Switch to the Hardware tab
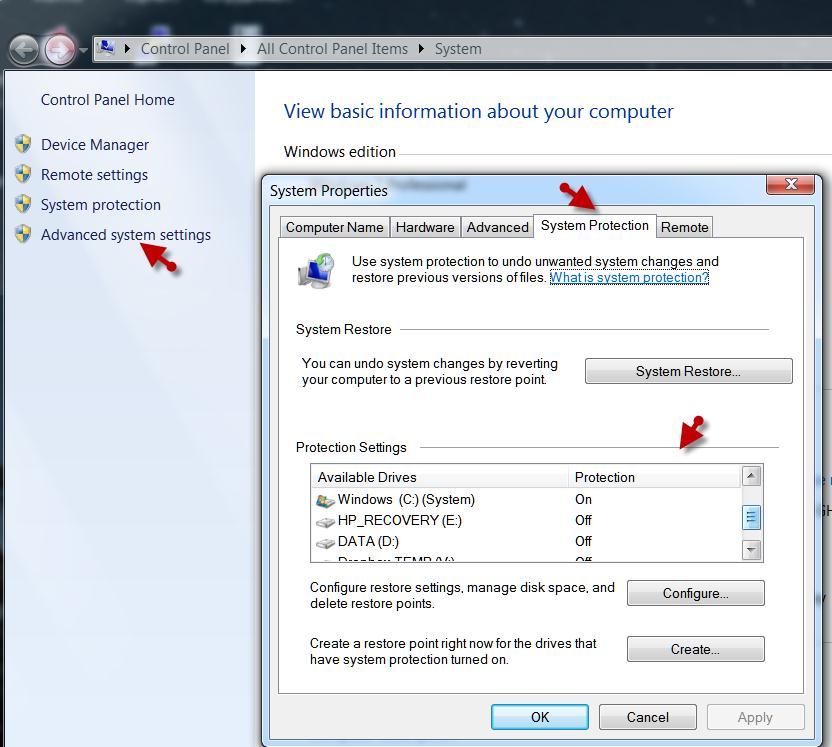Viewport: 832px width, 747px height. 425,227
